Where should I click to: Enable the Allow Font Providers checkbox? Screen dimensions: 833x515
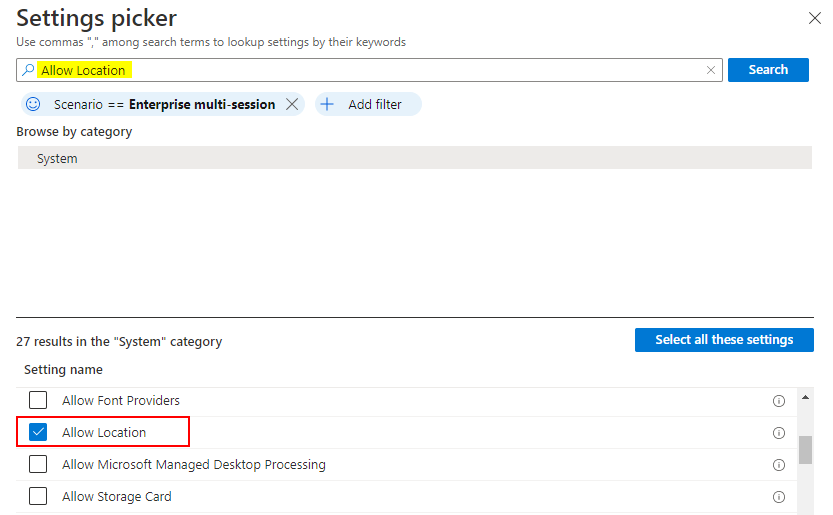(x=38, y=401)
